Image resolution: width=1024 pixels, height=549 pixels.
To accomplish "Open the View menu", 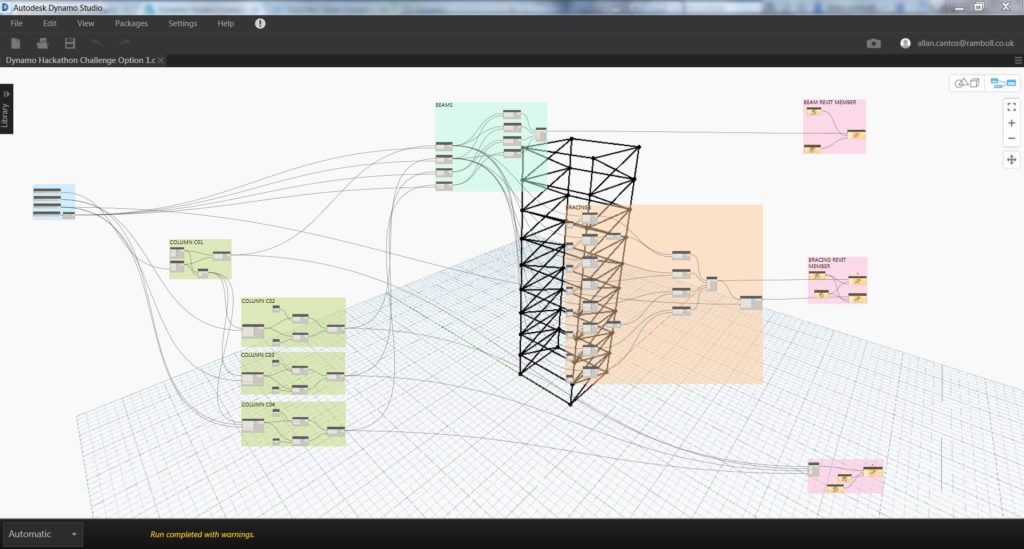I will (86, 24).
